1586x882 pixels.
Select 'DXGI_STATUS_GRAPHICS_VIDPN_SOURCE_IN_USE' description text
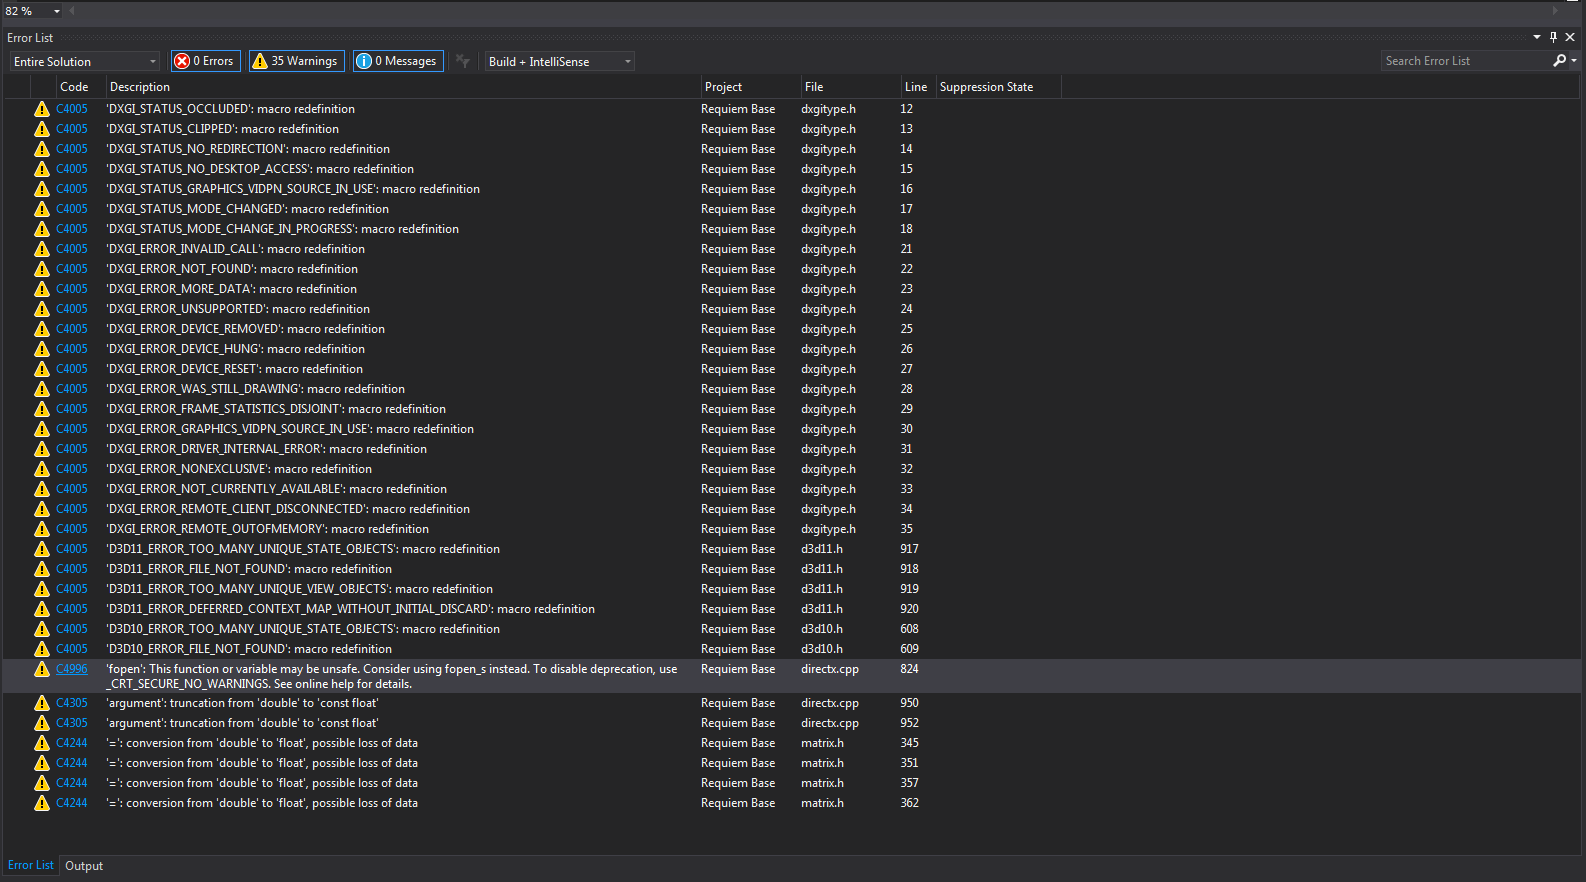(293, 189)
